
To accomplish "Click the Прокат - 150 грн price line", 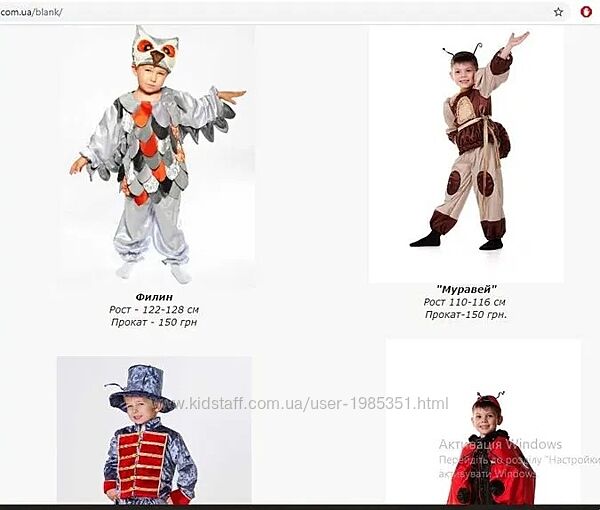I will (154, 322).
